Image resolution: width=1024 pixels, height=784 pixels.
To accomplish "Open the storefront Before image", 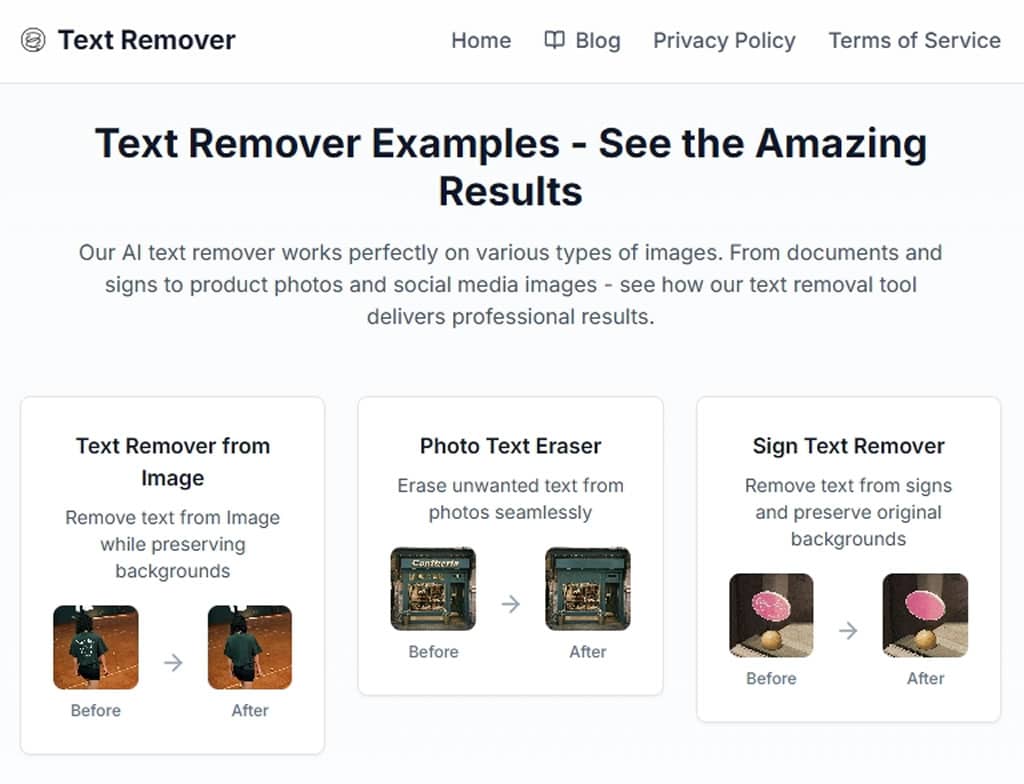I will [433, 588].
